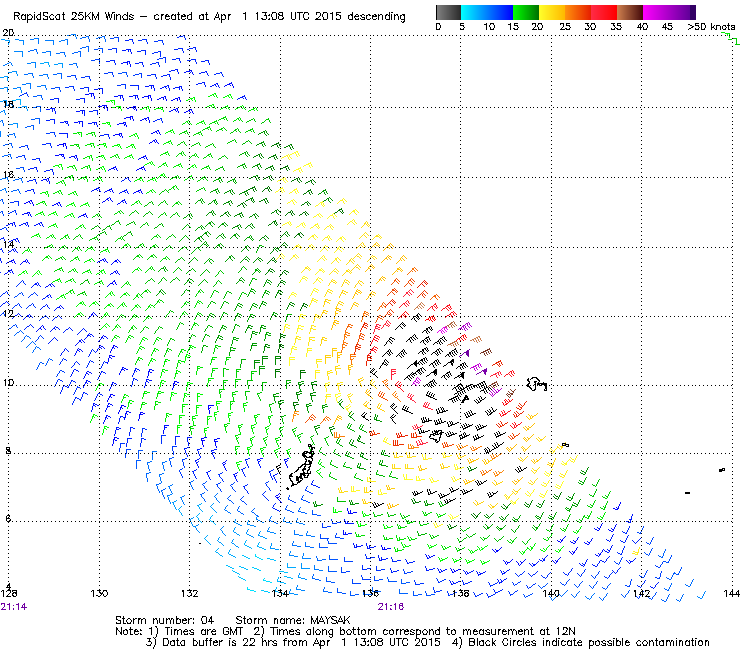Click the small atoll outline near 138E 8.5N
Image resolution: width=740 pixels, height=650 pixels.
[x=436, y=436]
